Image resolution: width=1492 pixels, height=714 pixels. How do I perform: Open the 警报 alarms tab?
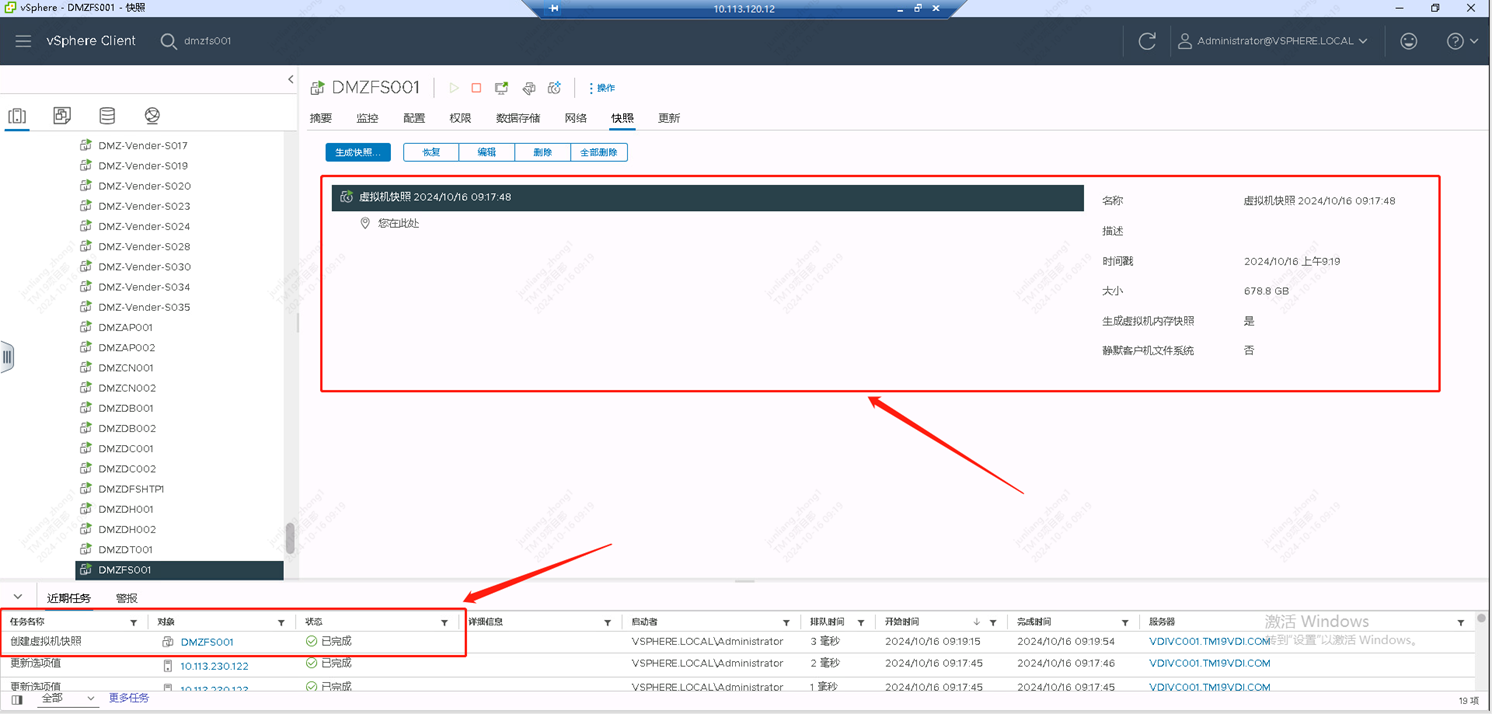click(x=127, y=598)
